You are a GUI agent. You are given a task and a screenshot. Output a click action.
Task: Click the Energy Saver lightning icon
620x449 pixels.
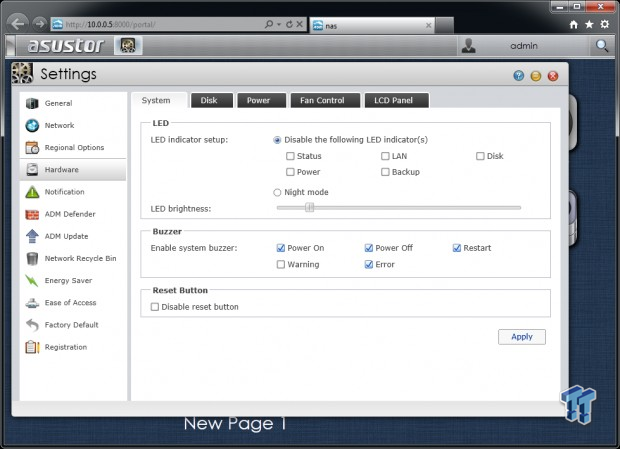[32, 280]
